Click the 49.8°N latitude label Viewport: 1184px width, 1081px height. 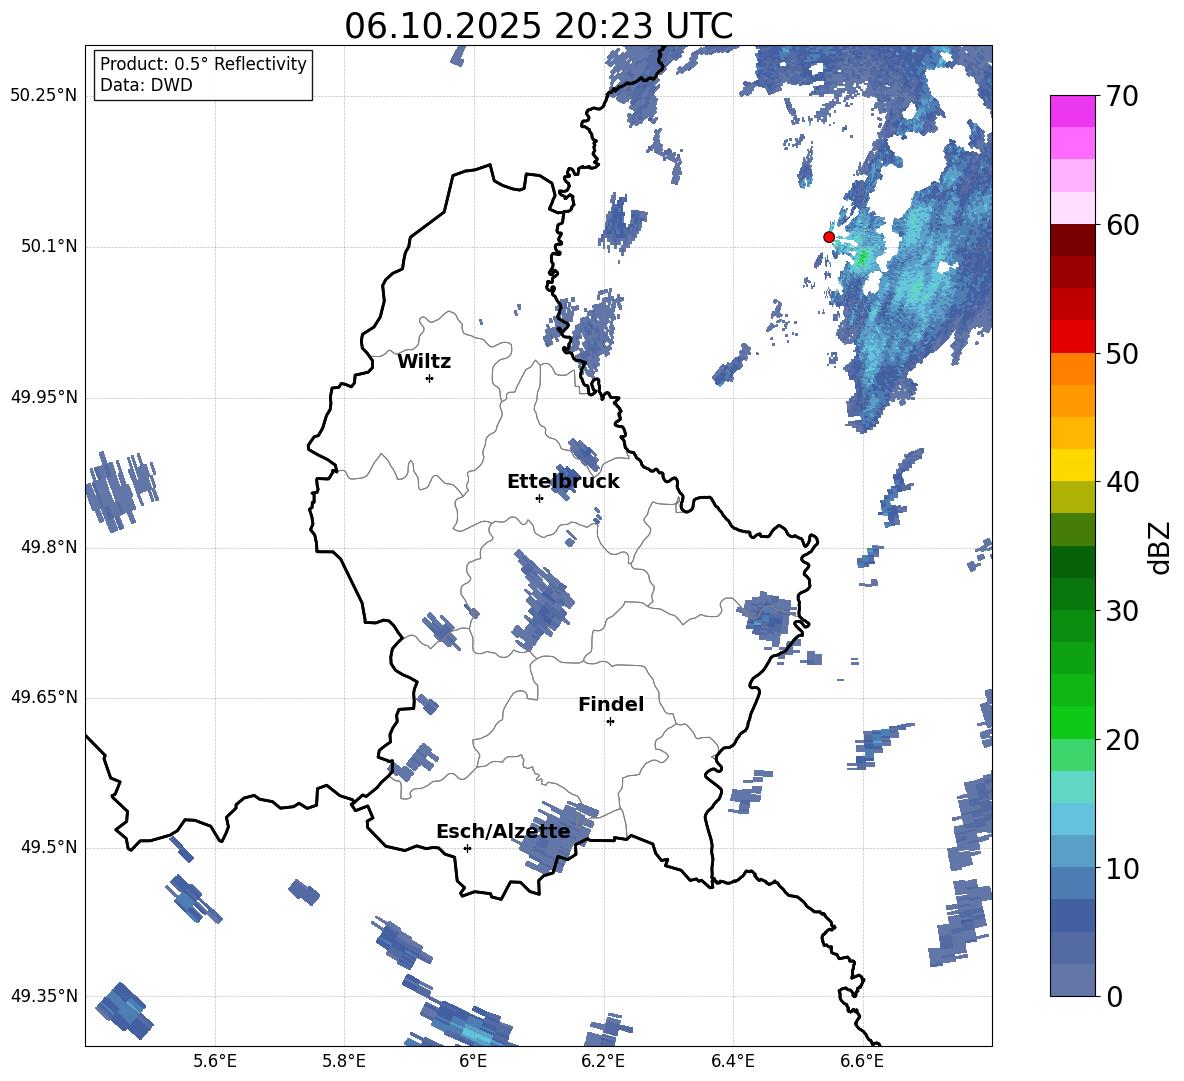pyautogui.click(x=49, y=547)
